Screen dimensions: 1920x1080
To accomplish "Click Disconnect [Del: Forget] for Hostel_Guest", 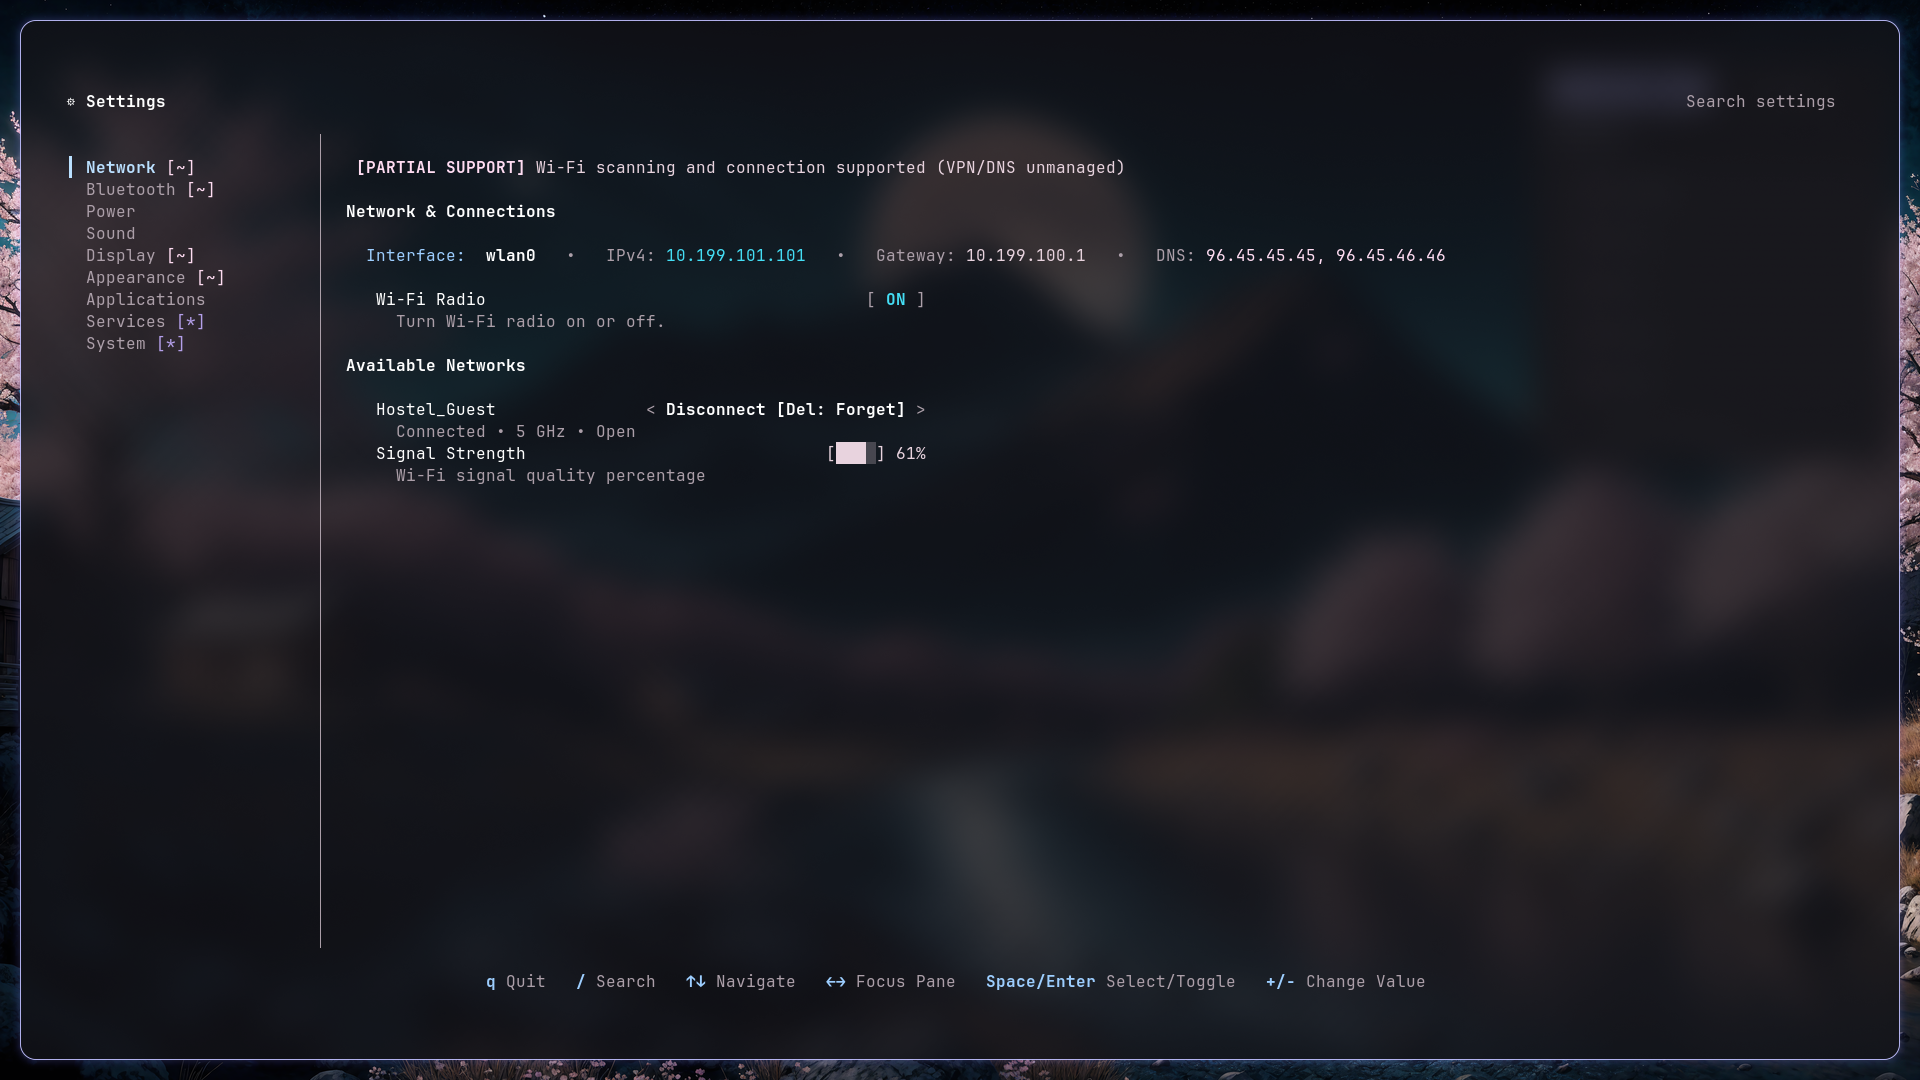I will [x=785, y=410].
